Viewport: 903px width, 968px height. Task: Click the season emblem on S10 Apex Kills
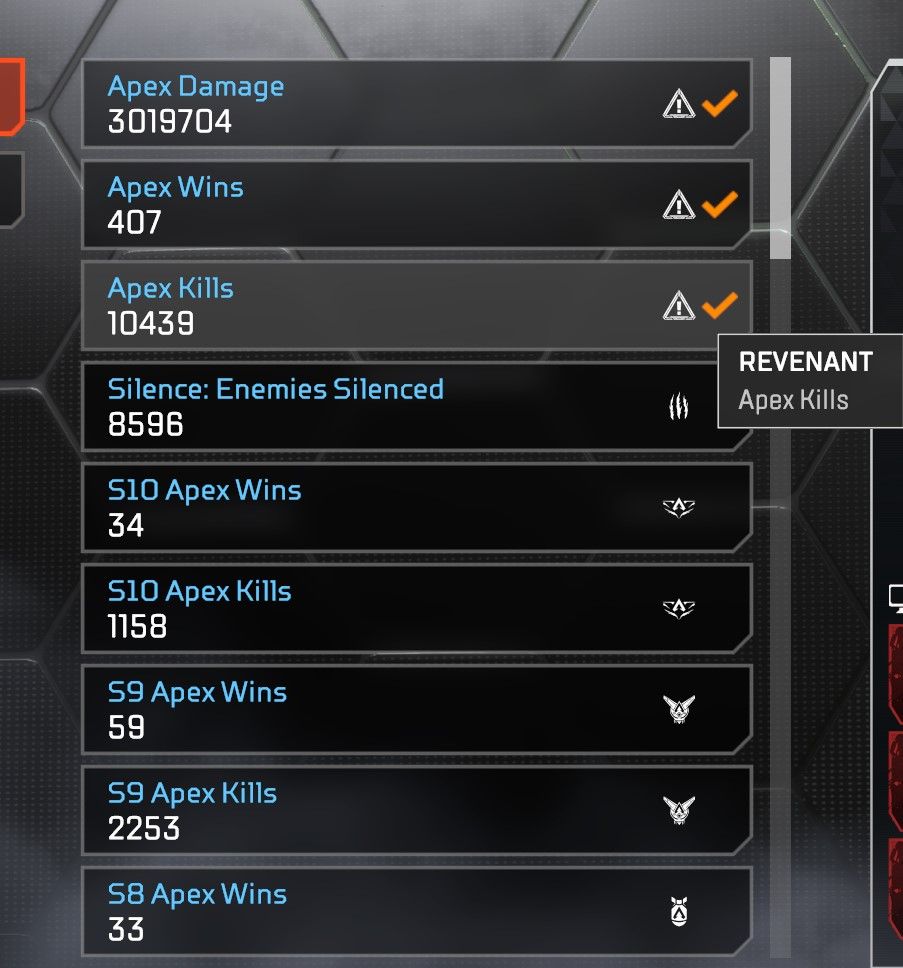pos(678,608)
